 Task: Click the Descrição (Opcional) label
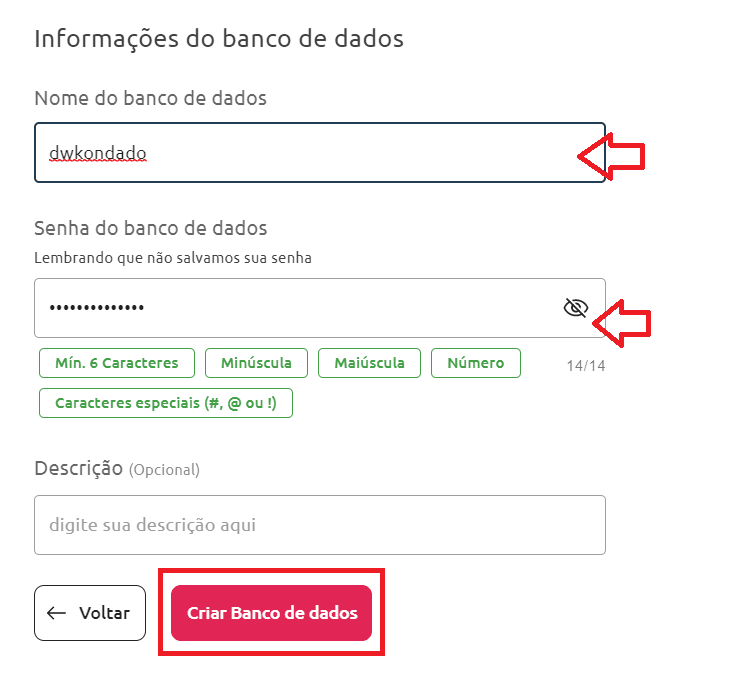pyautogui.click(x=117, y=468)
